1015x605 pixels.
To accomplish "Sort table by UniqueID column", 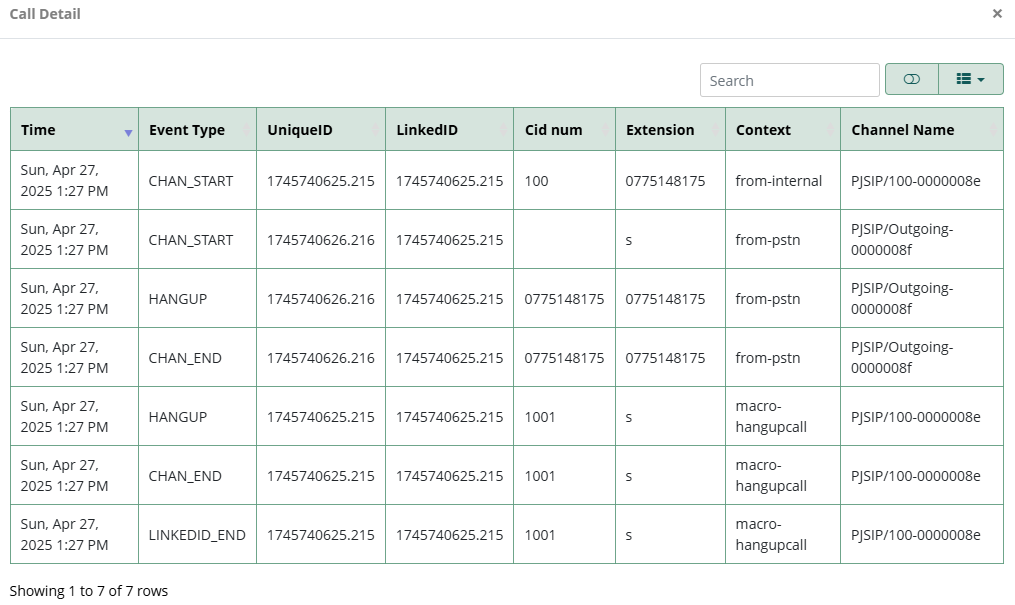I will pyautogui.click(x=321, y=130).
